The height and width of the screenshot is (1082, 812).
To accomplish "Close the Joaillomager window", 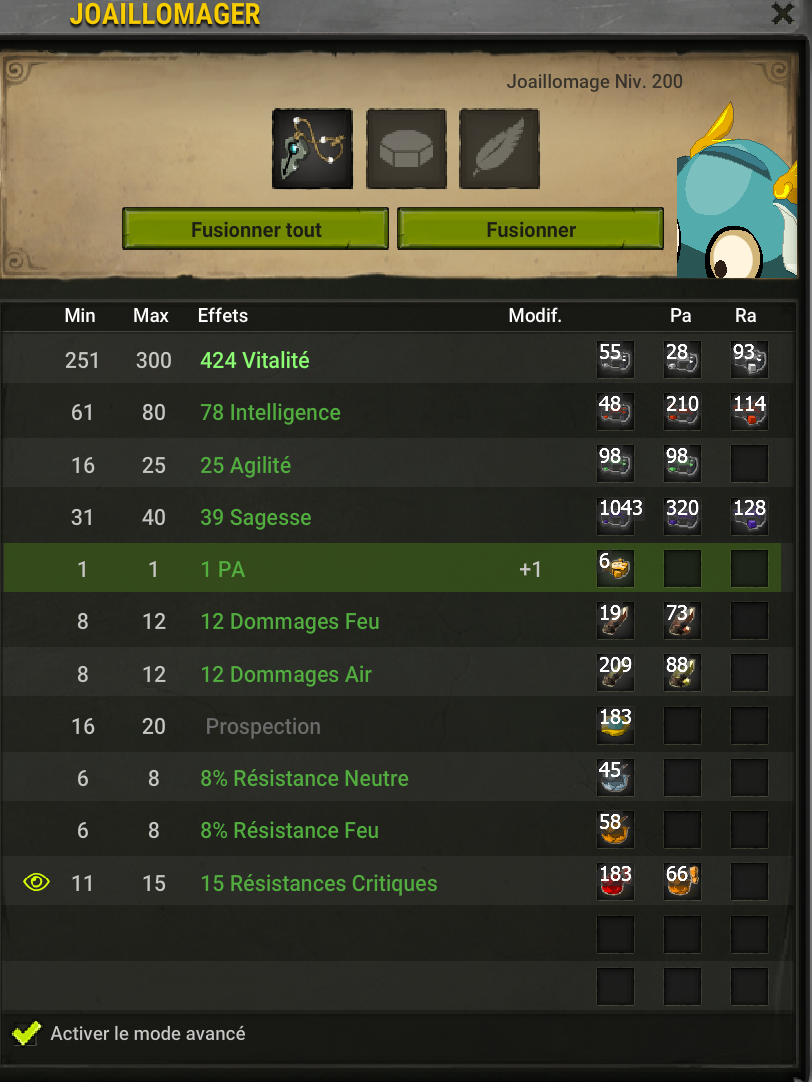I will click(x=783, y=13).
